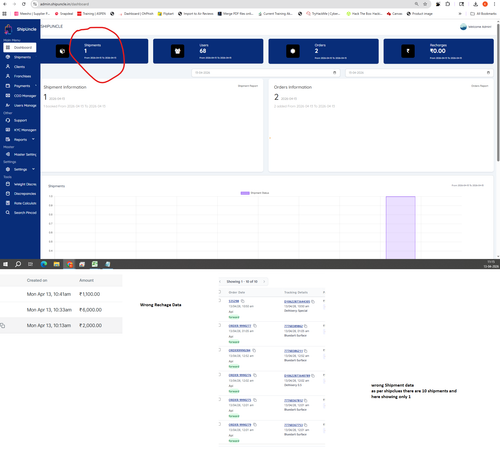This screenshot has width=500, height=459.
Task: Open the All Bookmarks folder
Action: pyautogui.click(x=483, y=14)
